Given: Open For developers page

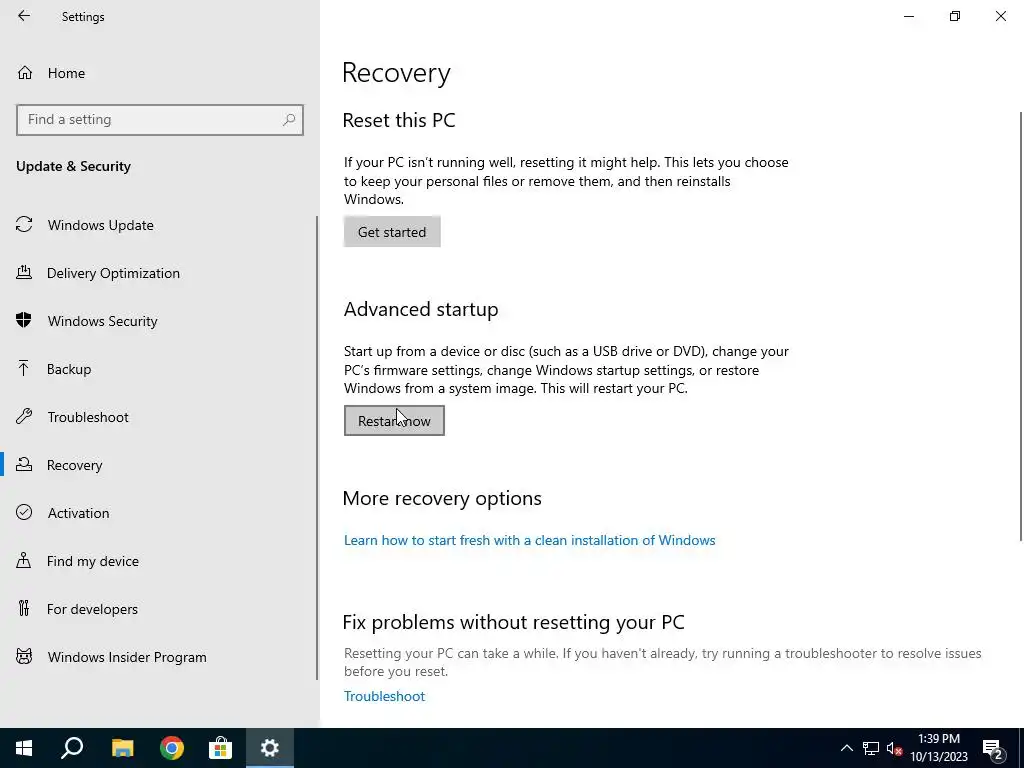Looking at the screenshot, I should pos(92,609).
